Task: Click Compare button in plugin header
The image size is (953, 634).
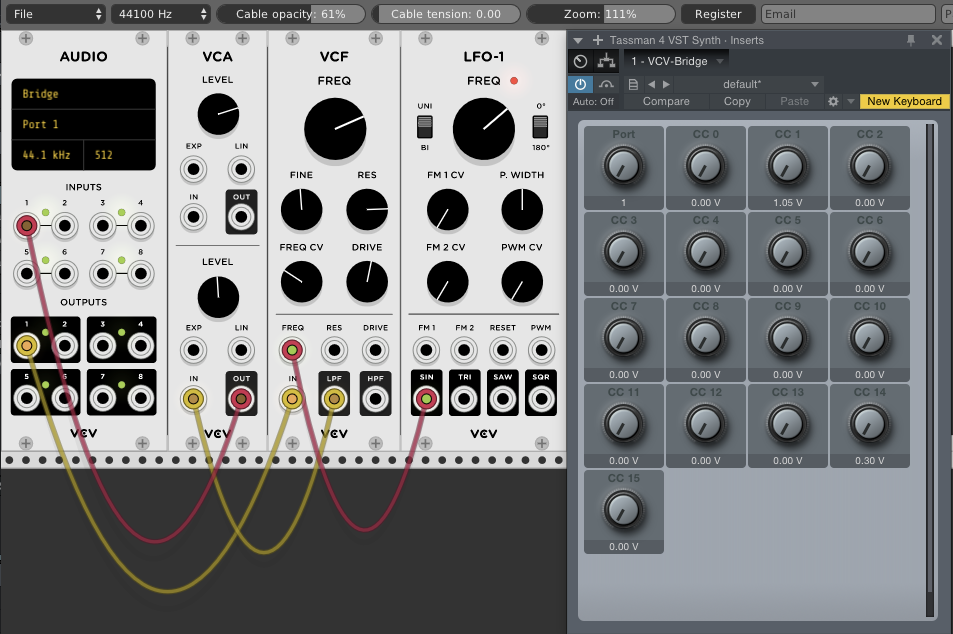Action: (x=666, y=102)
